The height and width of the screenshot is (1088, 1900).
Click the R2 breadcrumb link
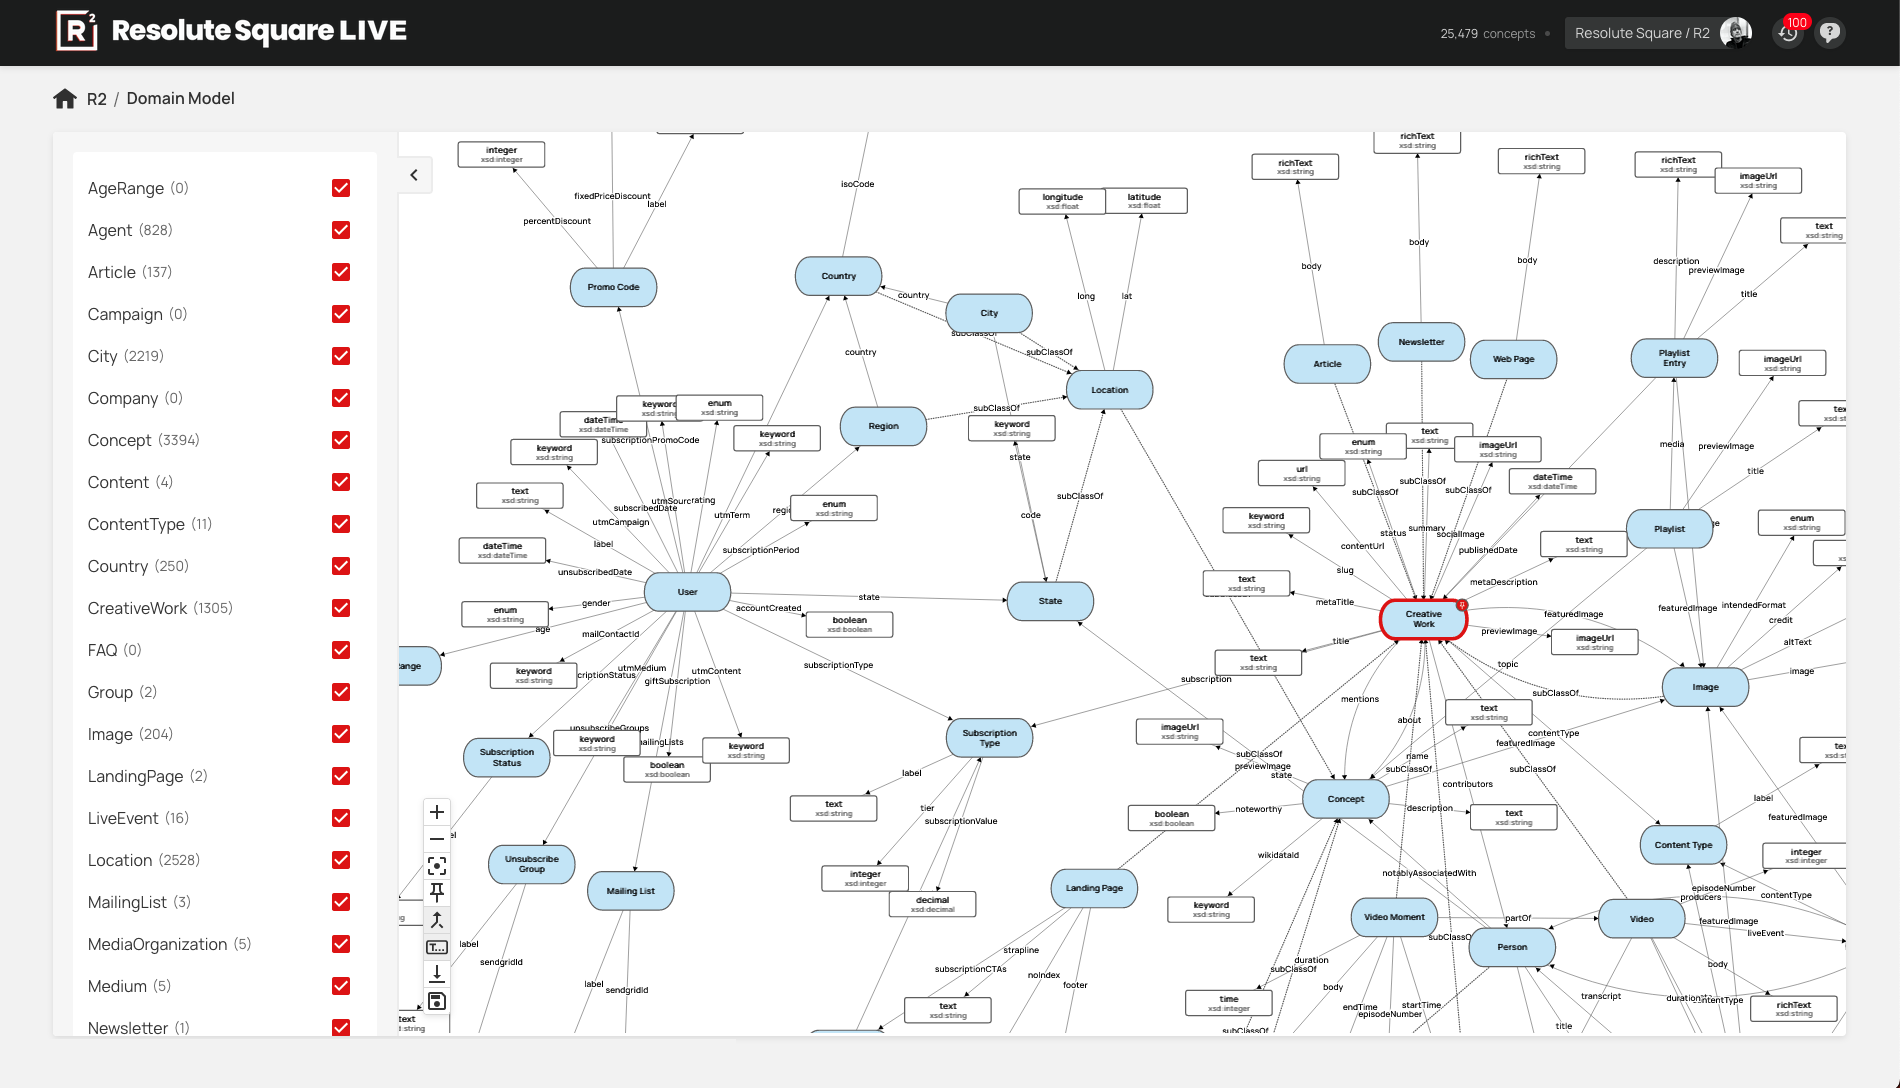click(96, 99)
